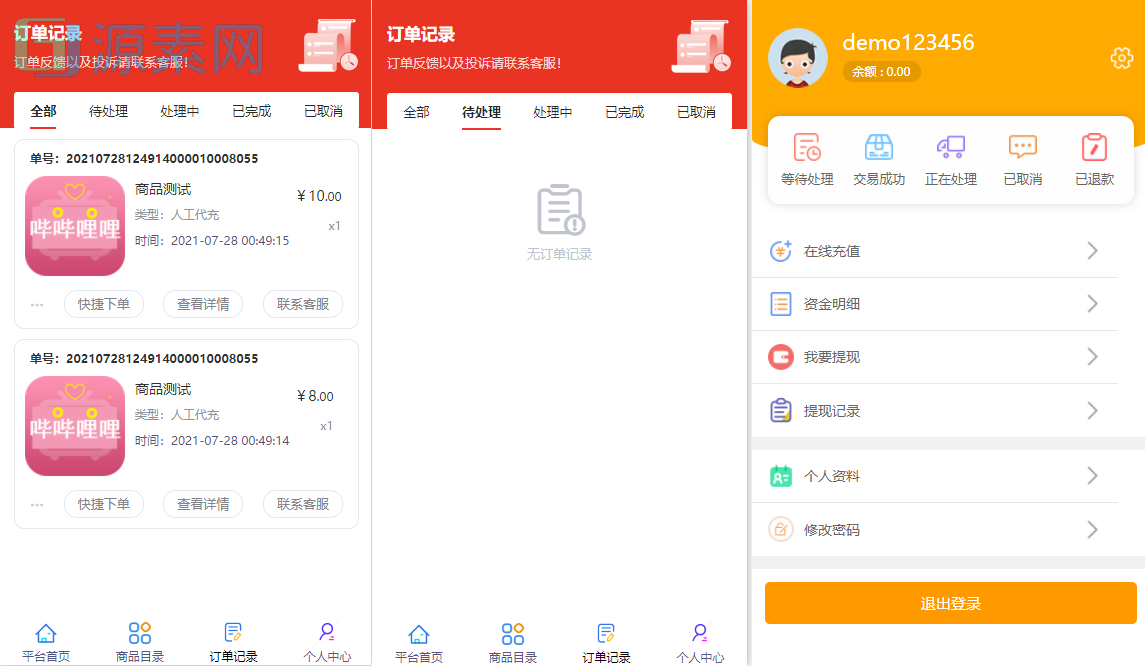Viewport: 1145px width, 666px height.
Task: Open the 在线充值 recharge icon
Action: point(780,250)
